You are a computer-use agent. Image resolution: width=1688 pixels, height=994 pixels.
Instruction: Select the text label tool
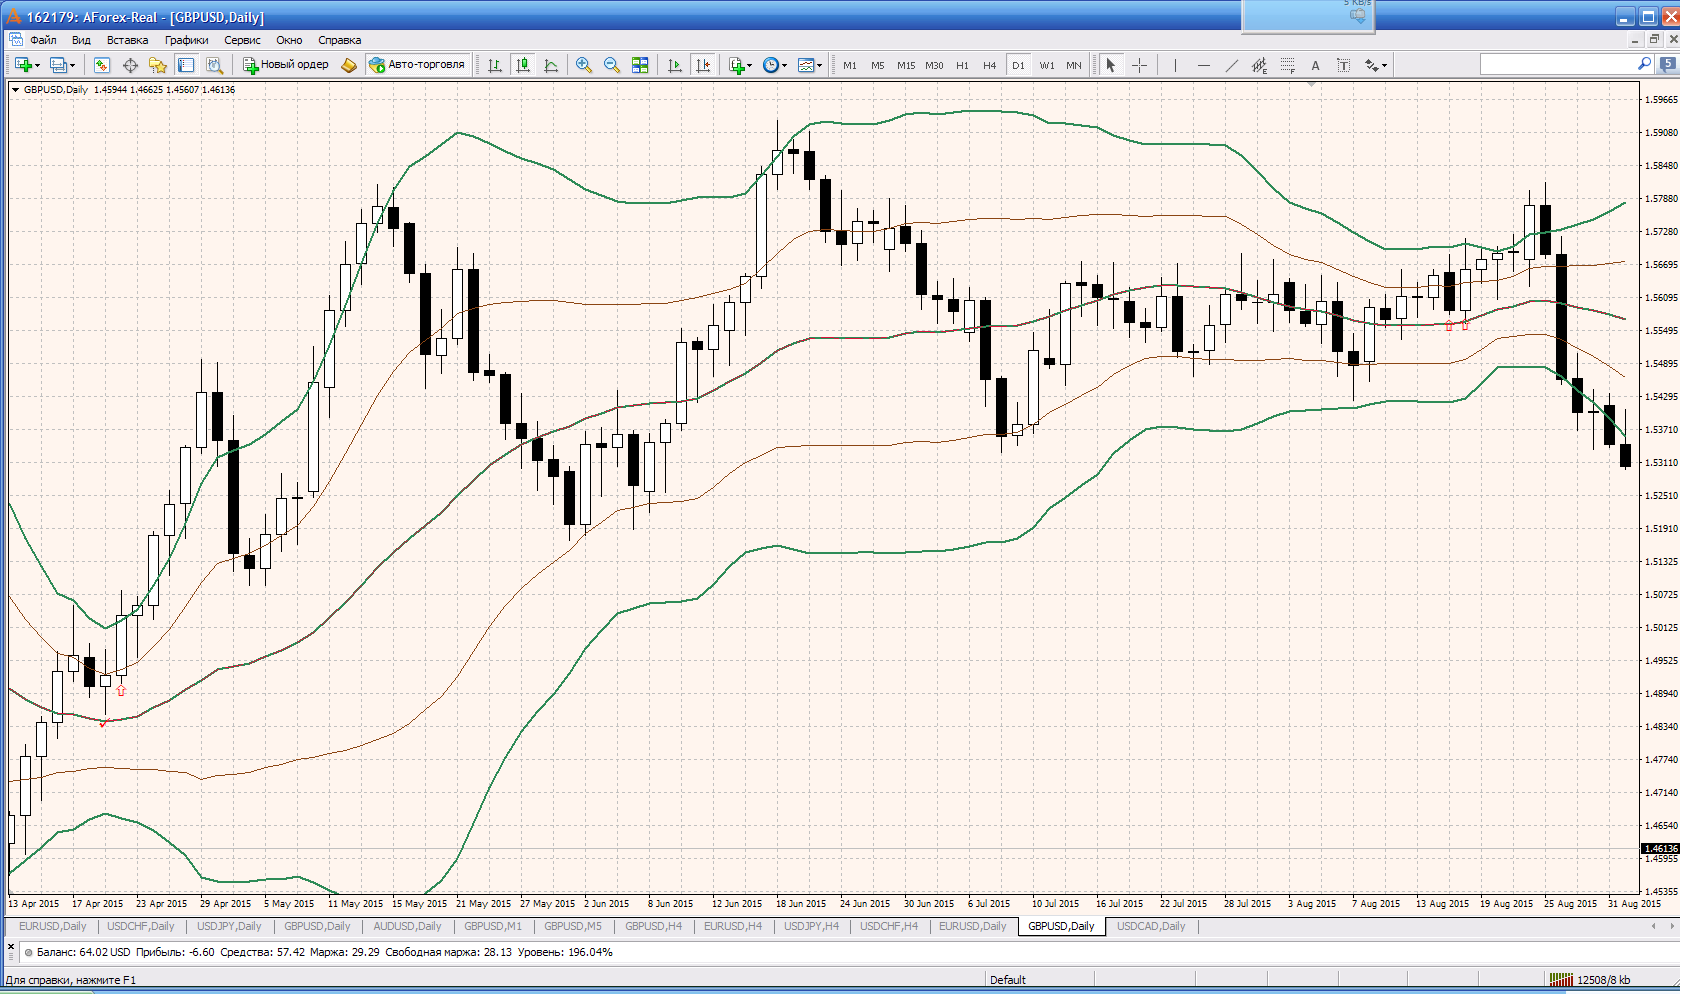point(1343,65)
